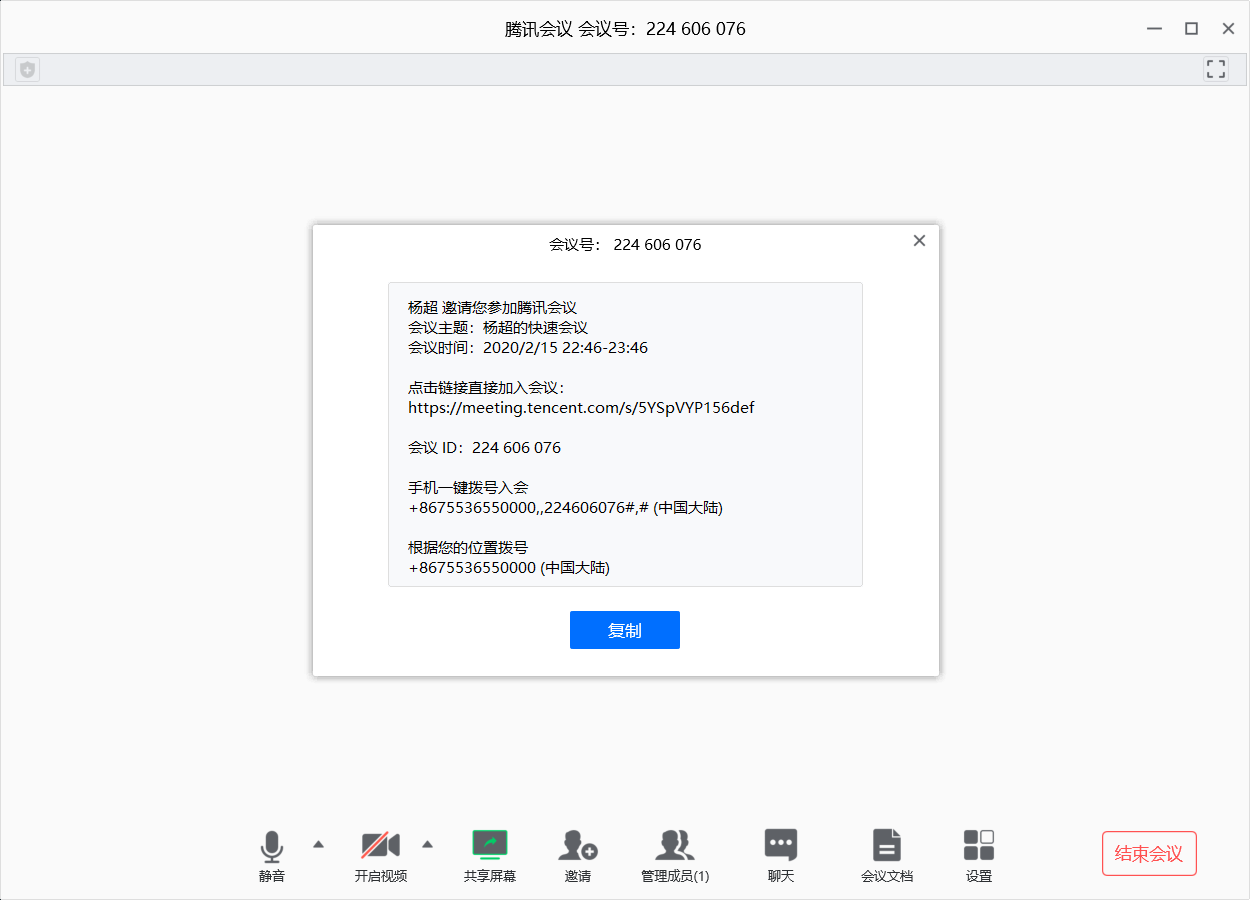Viewport: 1250px width, 900px height.
Task: Copy the invitation with the 复制 button
Action: pyautogui.click(x=625, y=630)
